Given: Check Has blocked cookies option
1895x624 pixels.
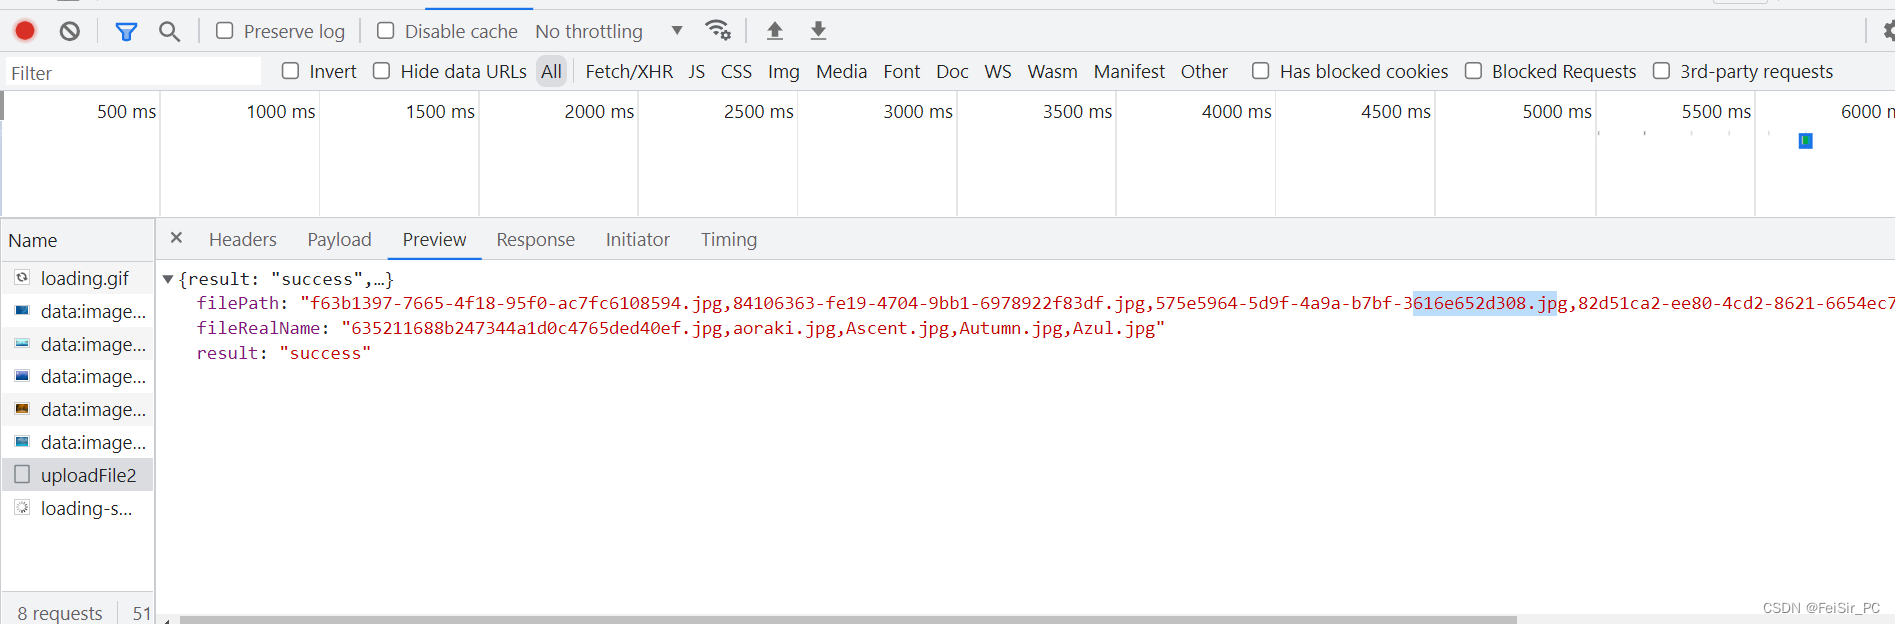Looking at the screenshot, I should (x=1261, y=71).
